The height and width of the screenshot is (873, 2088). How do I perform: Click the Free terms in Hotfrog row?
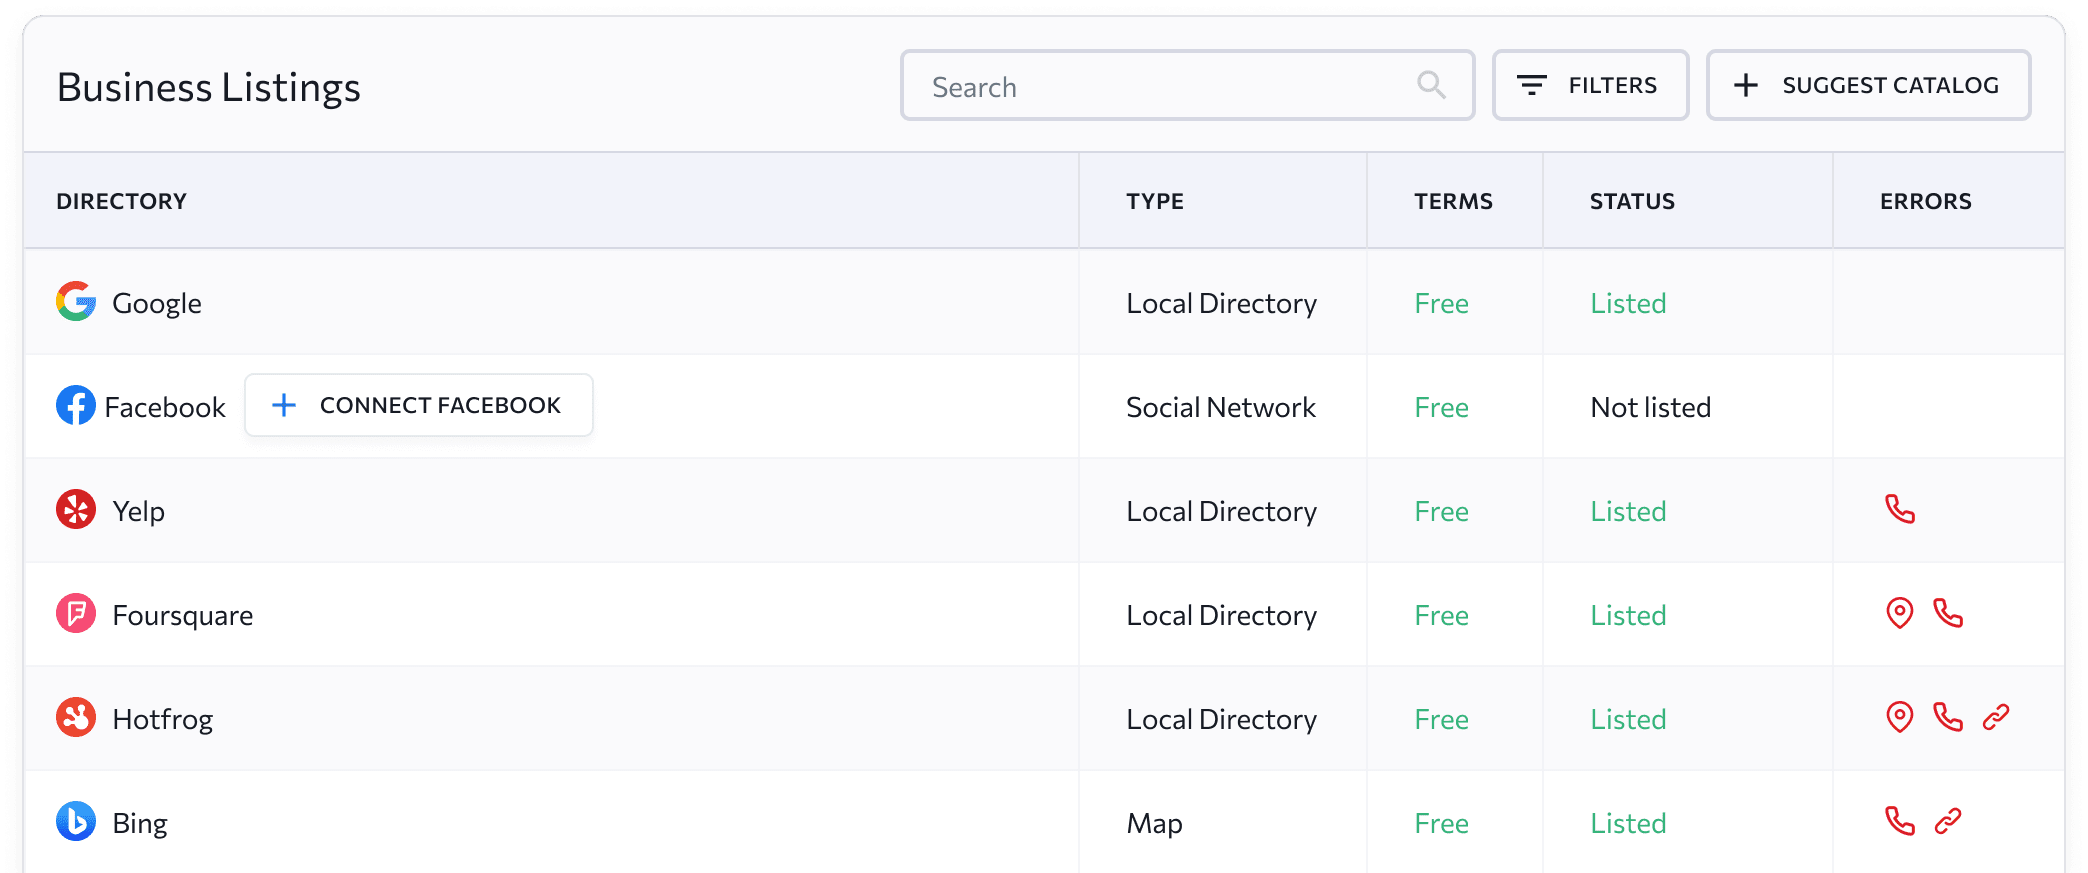1441,719
